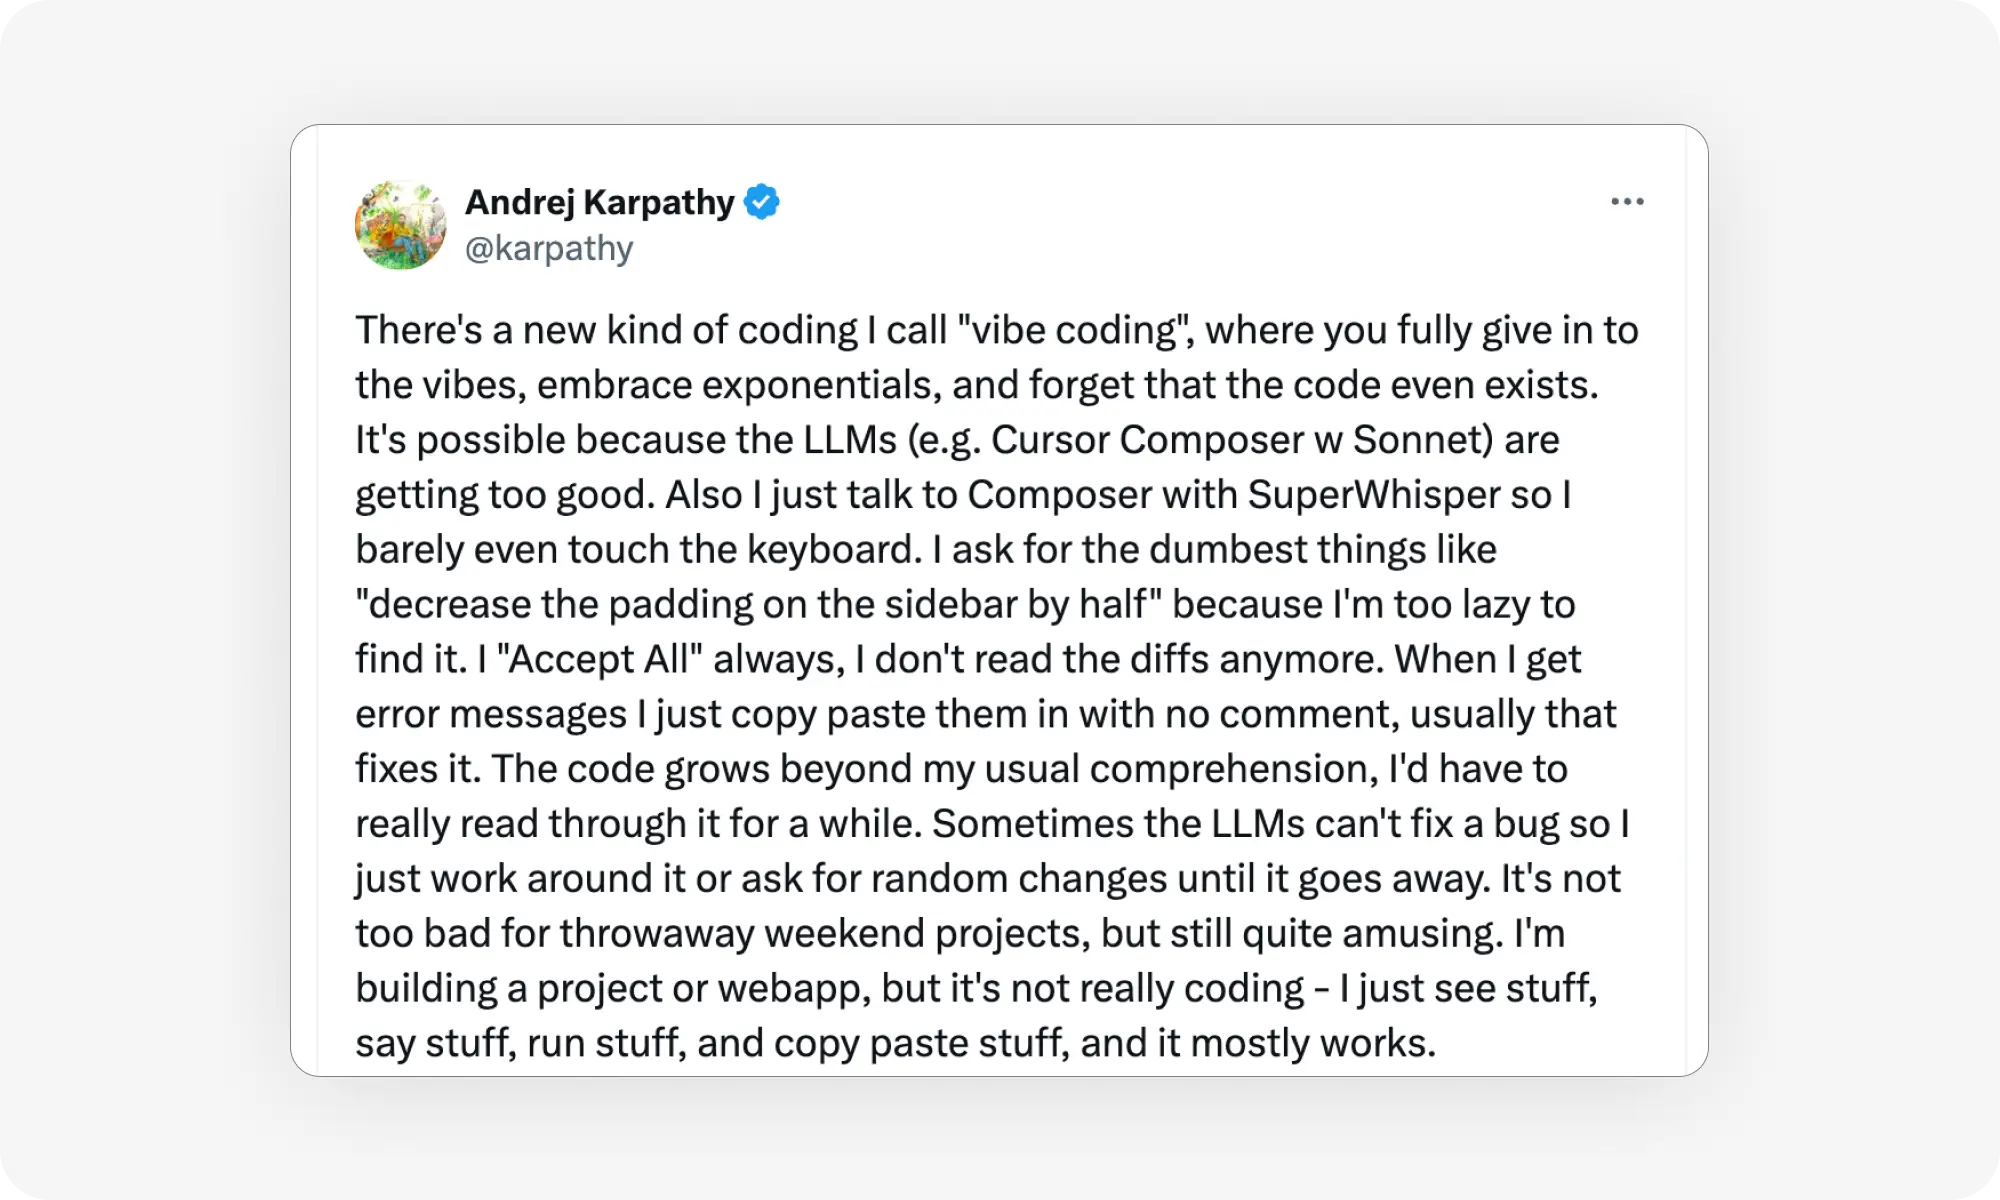Click the display name Andrej Karpathy
This screenshot has width=2000, height=1200.
[x=600, y=201]
